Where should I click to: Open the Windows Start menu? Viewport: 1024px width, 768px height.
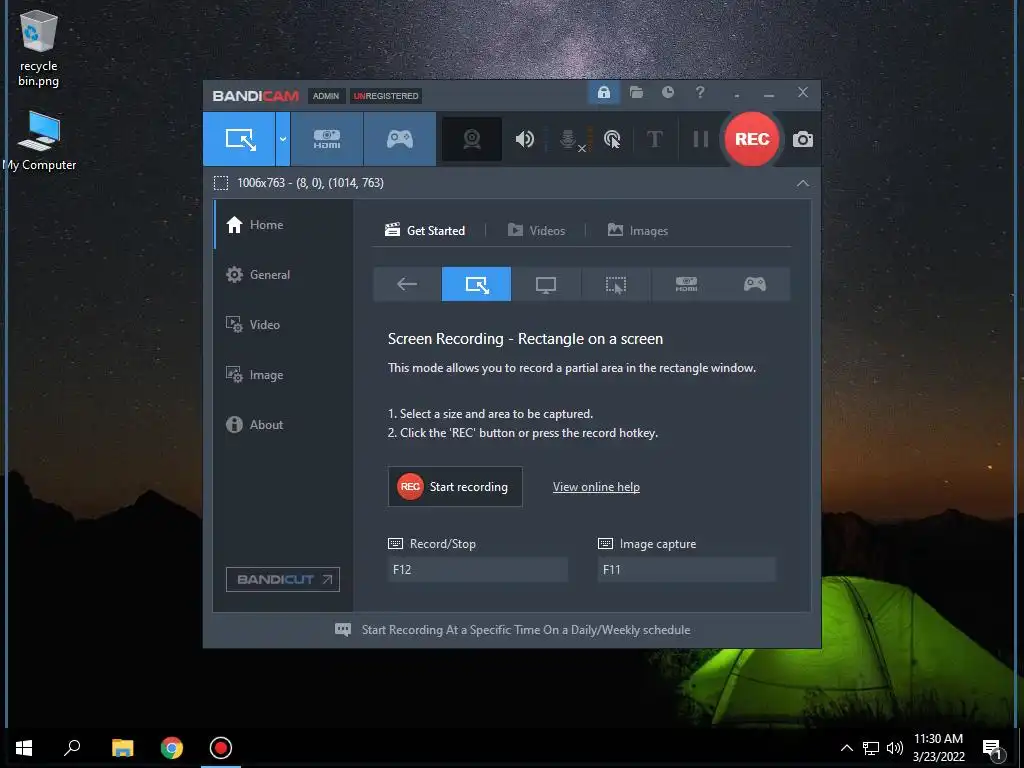24,748
